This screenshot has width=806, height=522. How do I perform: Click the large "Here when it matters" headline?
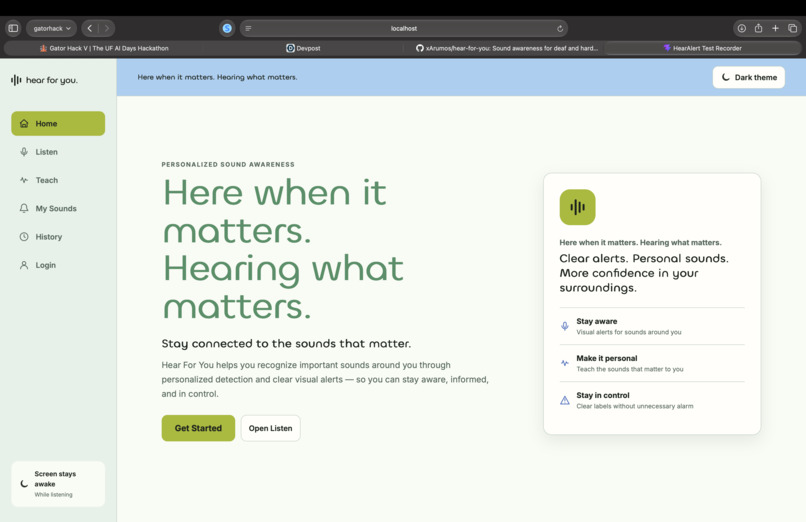pos(283,249)
